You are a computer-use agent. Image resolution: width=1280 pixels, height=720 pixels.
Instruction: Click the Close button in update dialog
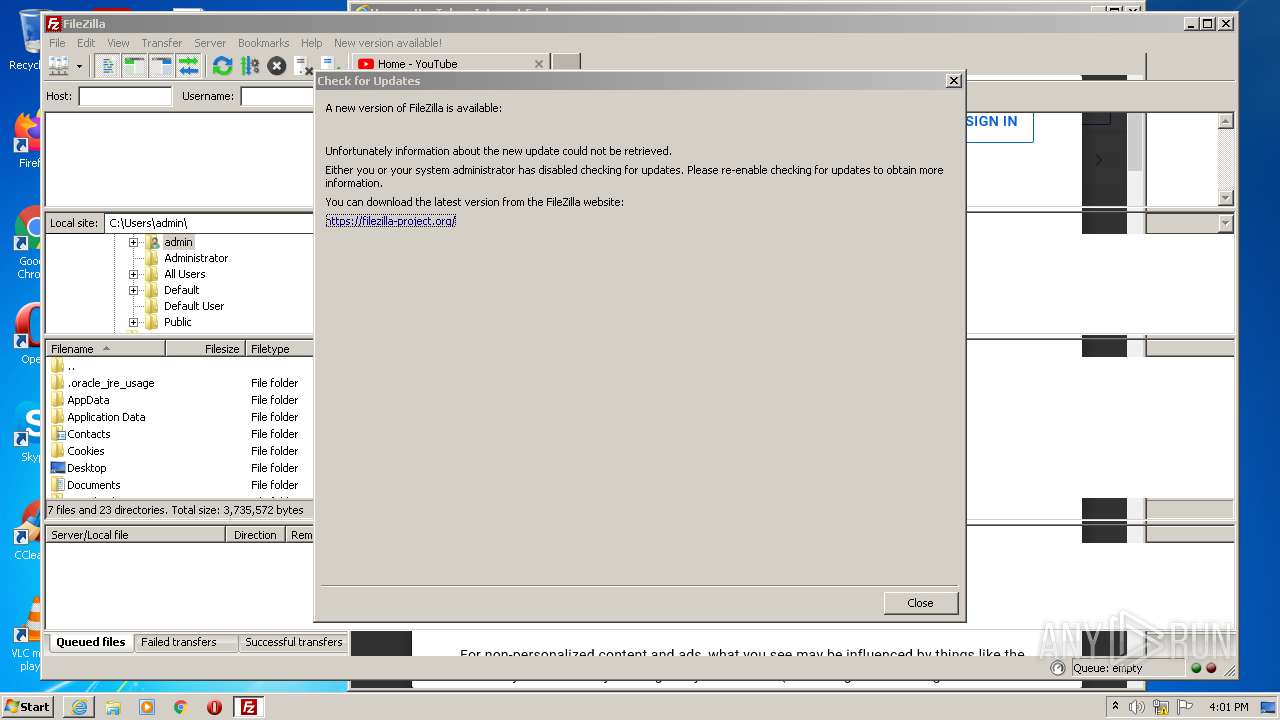(920, 603)
